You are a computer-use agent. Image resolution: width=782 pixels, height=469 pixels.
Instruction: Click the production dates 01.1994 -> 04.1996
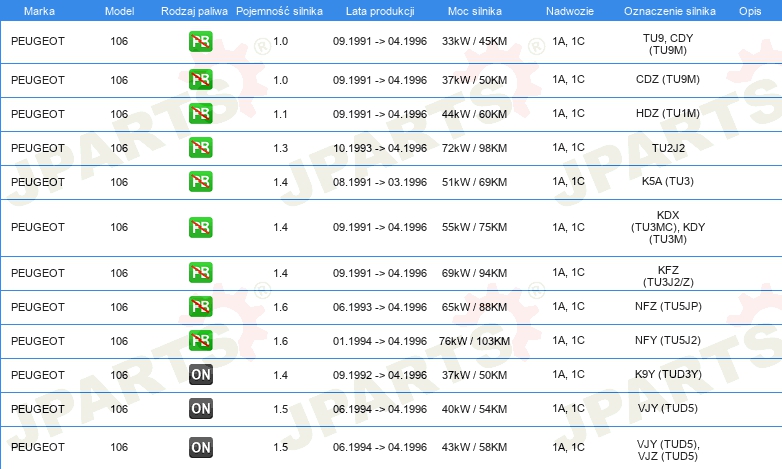click(x=380, y=341)
